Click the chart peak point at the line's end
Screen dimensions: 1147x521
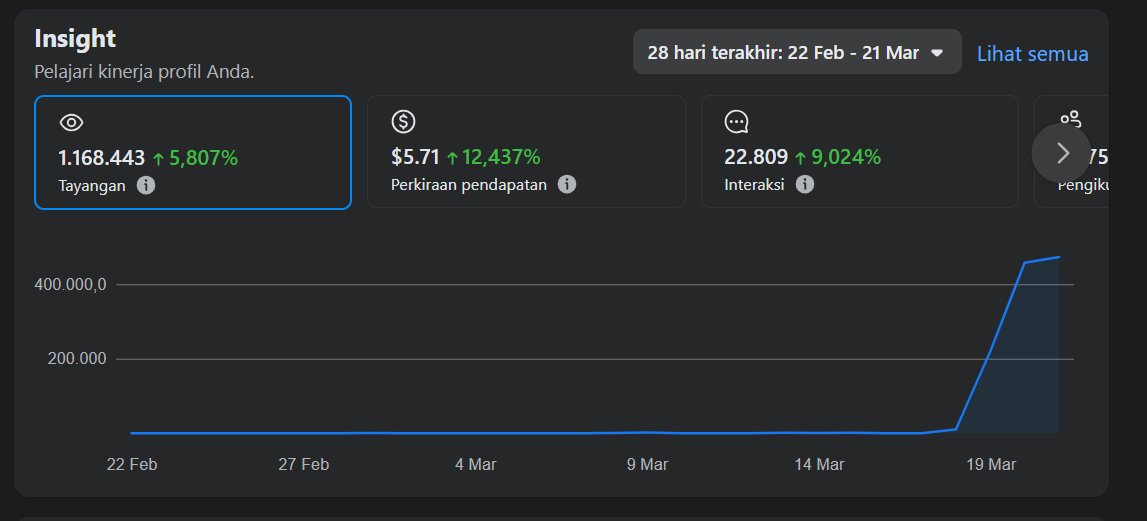tap(1058, 257)
